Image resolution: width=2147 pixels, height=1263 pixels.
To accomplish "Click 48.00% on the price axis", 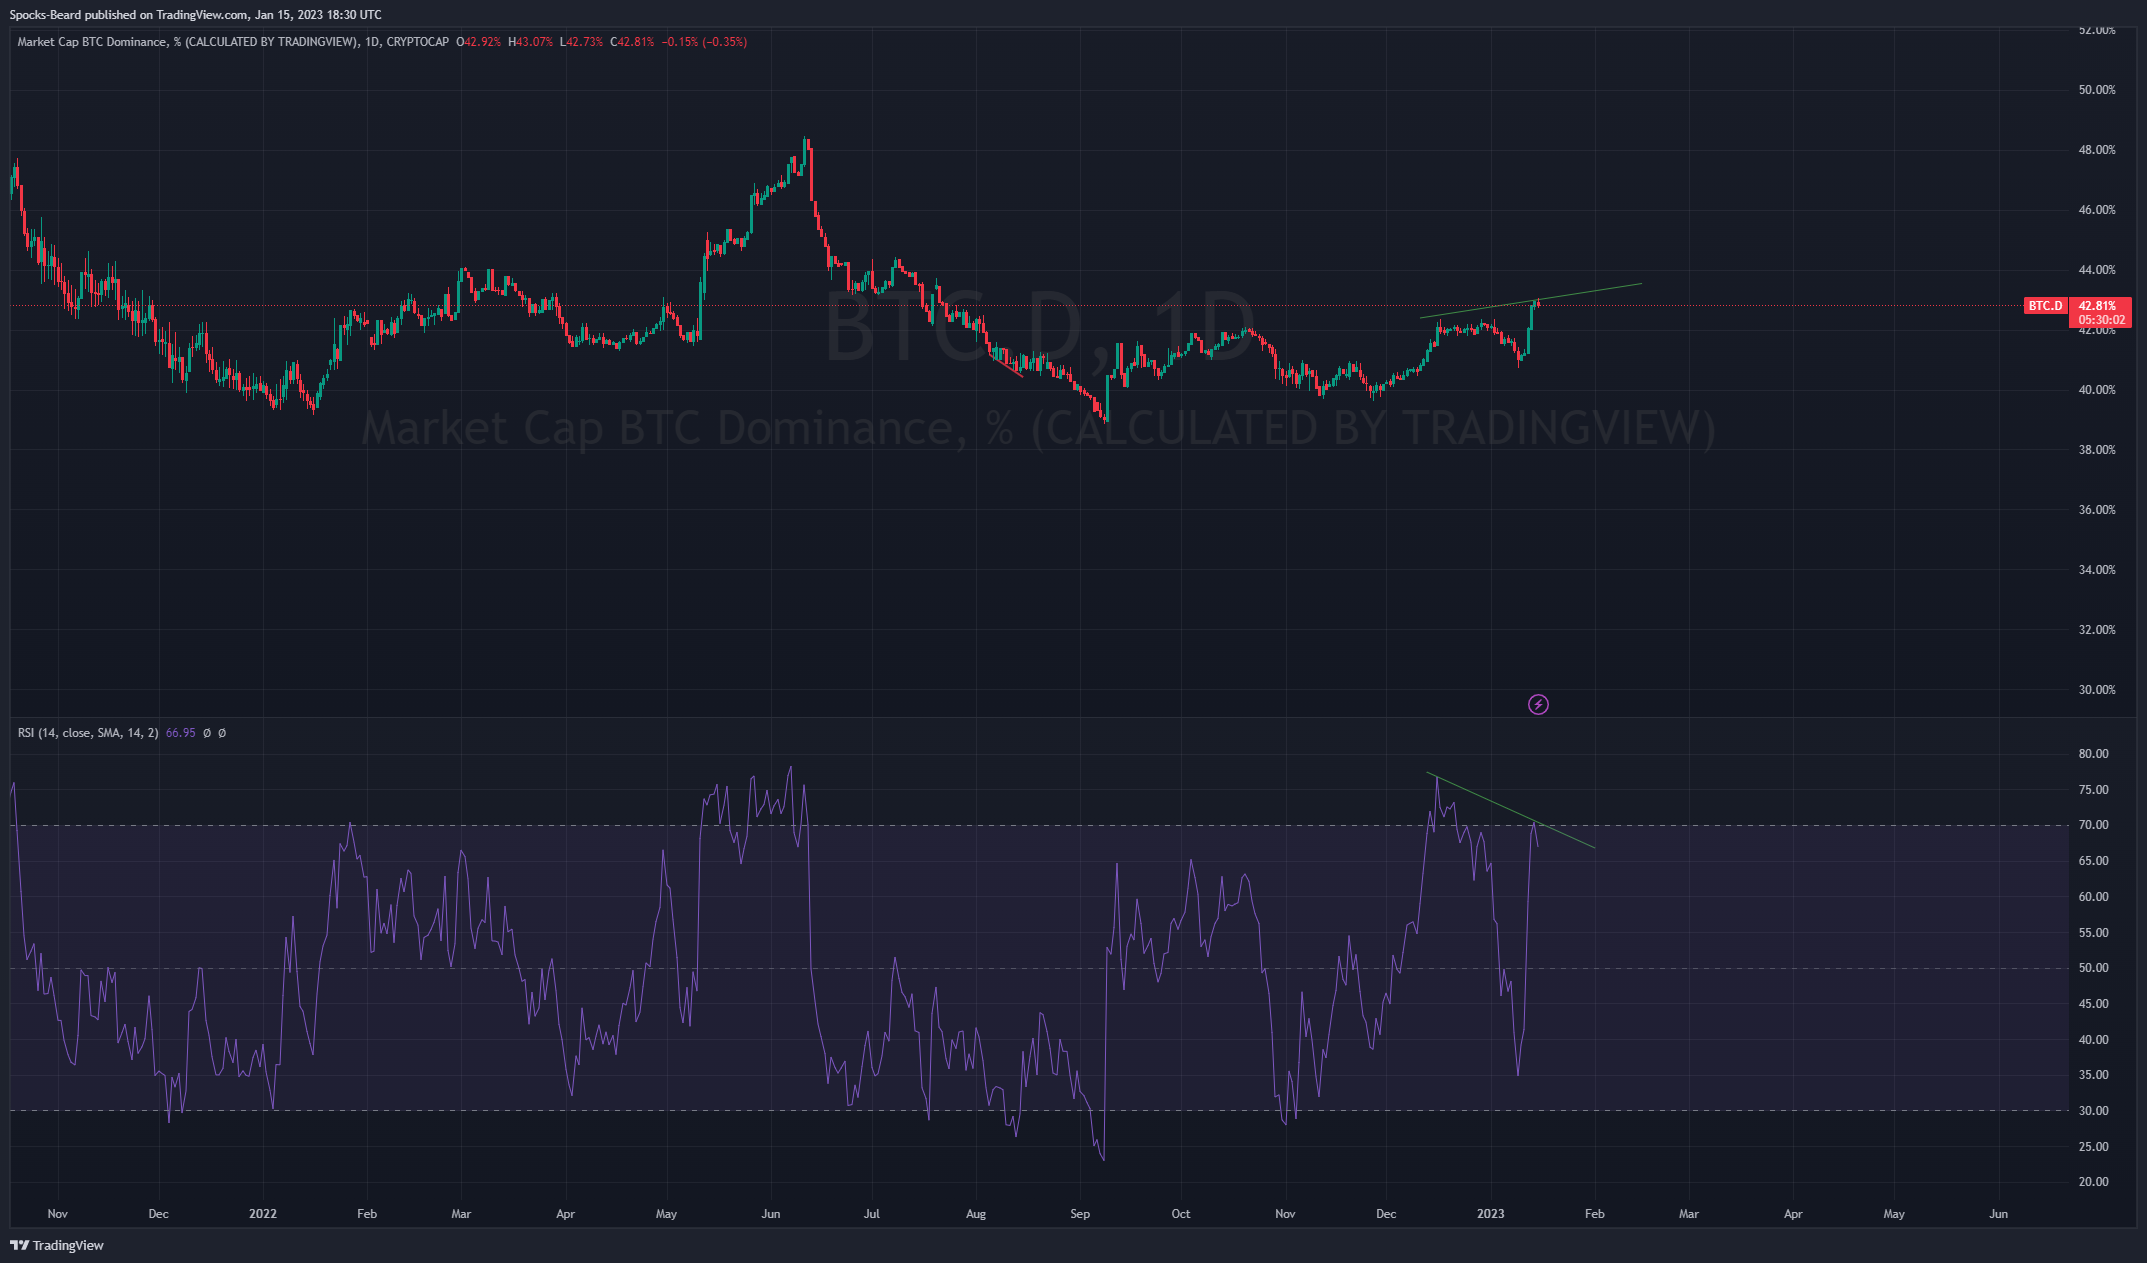I will tap(2097, 150).
